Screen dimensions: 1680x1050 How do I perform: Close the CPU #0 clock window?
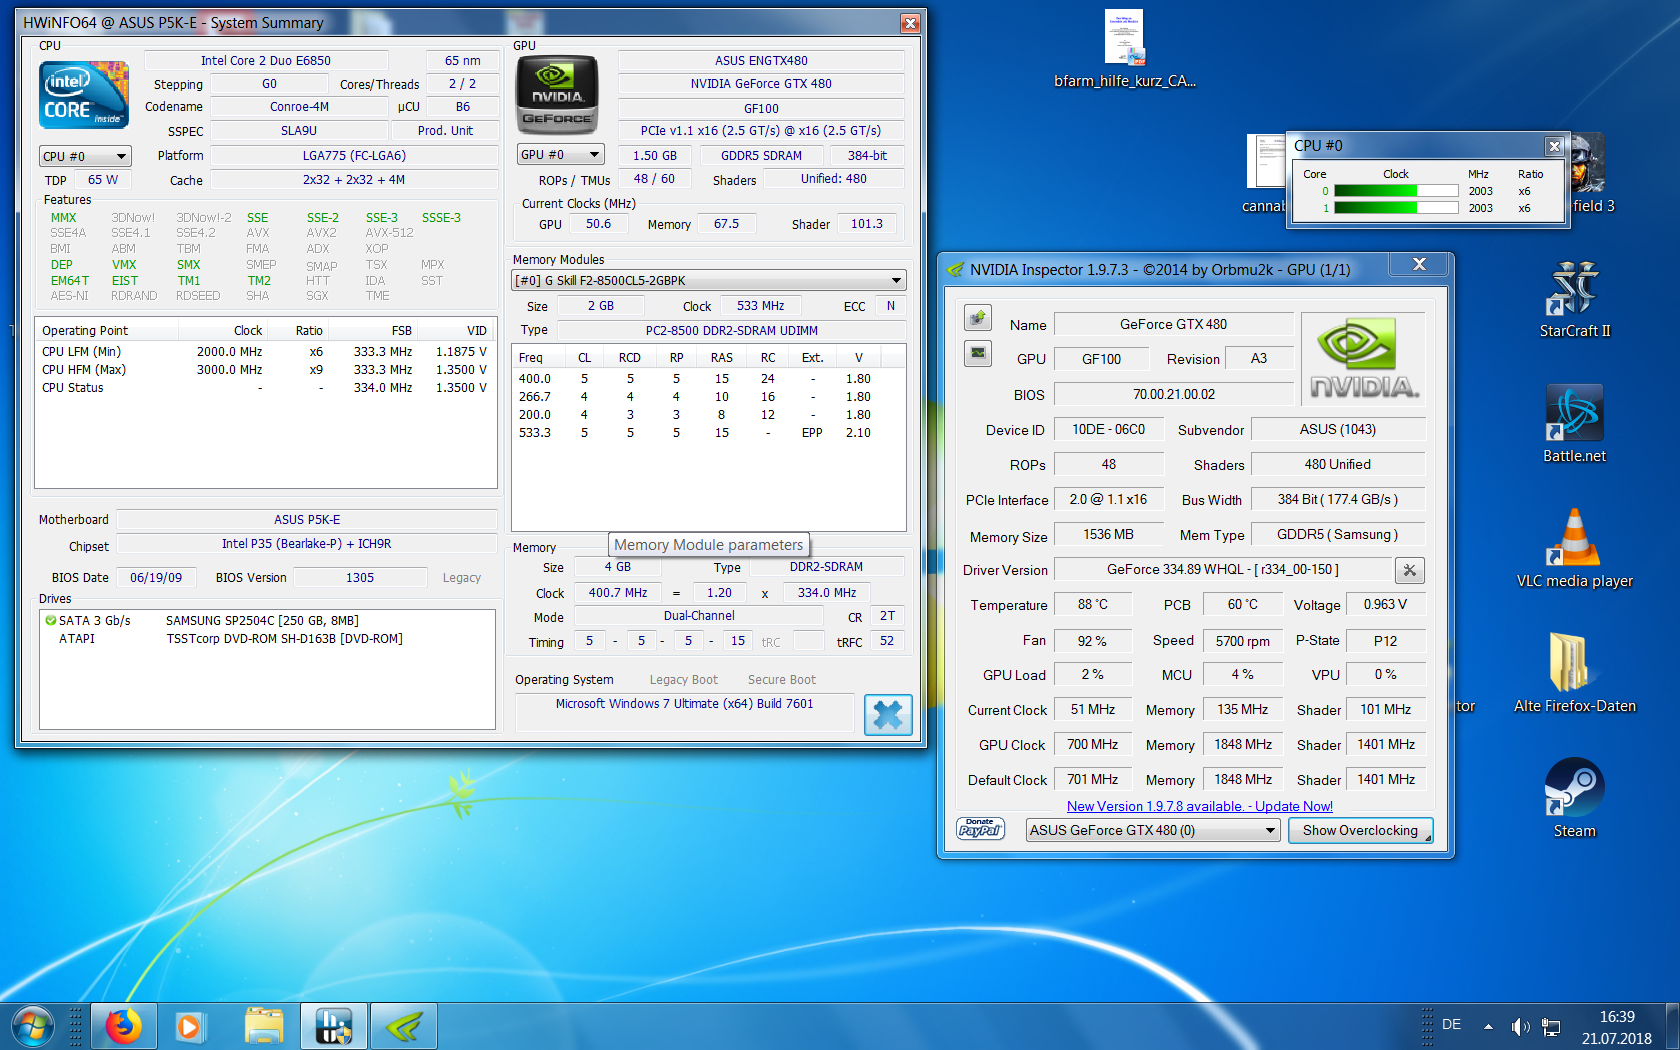coord(1554,146)
